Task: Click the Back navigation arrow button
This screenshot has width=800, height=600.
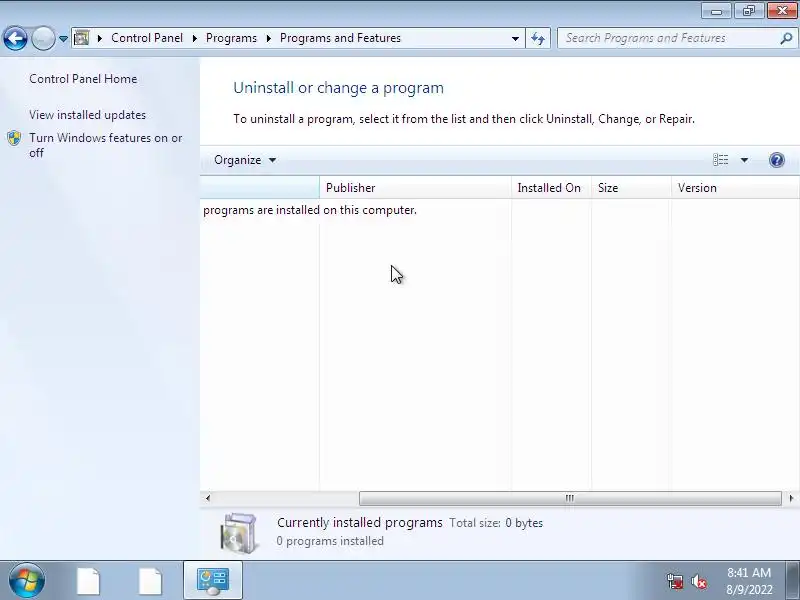Action: point(15,38)
